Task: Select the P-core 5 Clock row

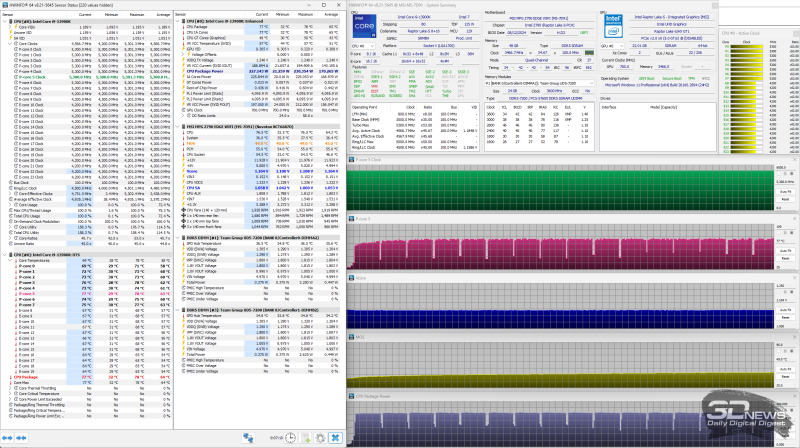Action: [34, 77]
